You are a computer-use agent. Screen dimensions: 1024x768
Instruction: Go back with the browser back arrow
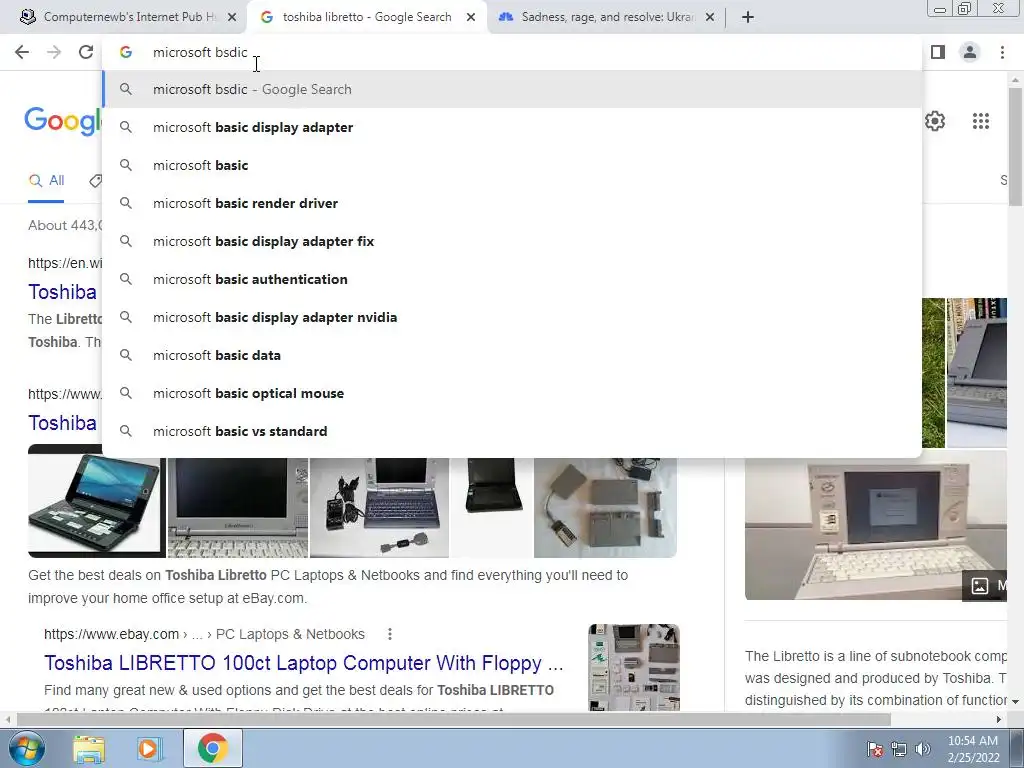22,52
